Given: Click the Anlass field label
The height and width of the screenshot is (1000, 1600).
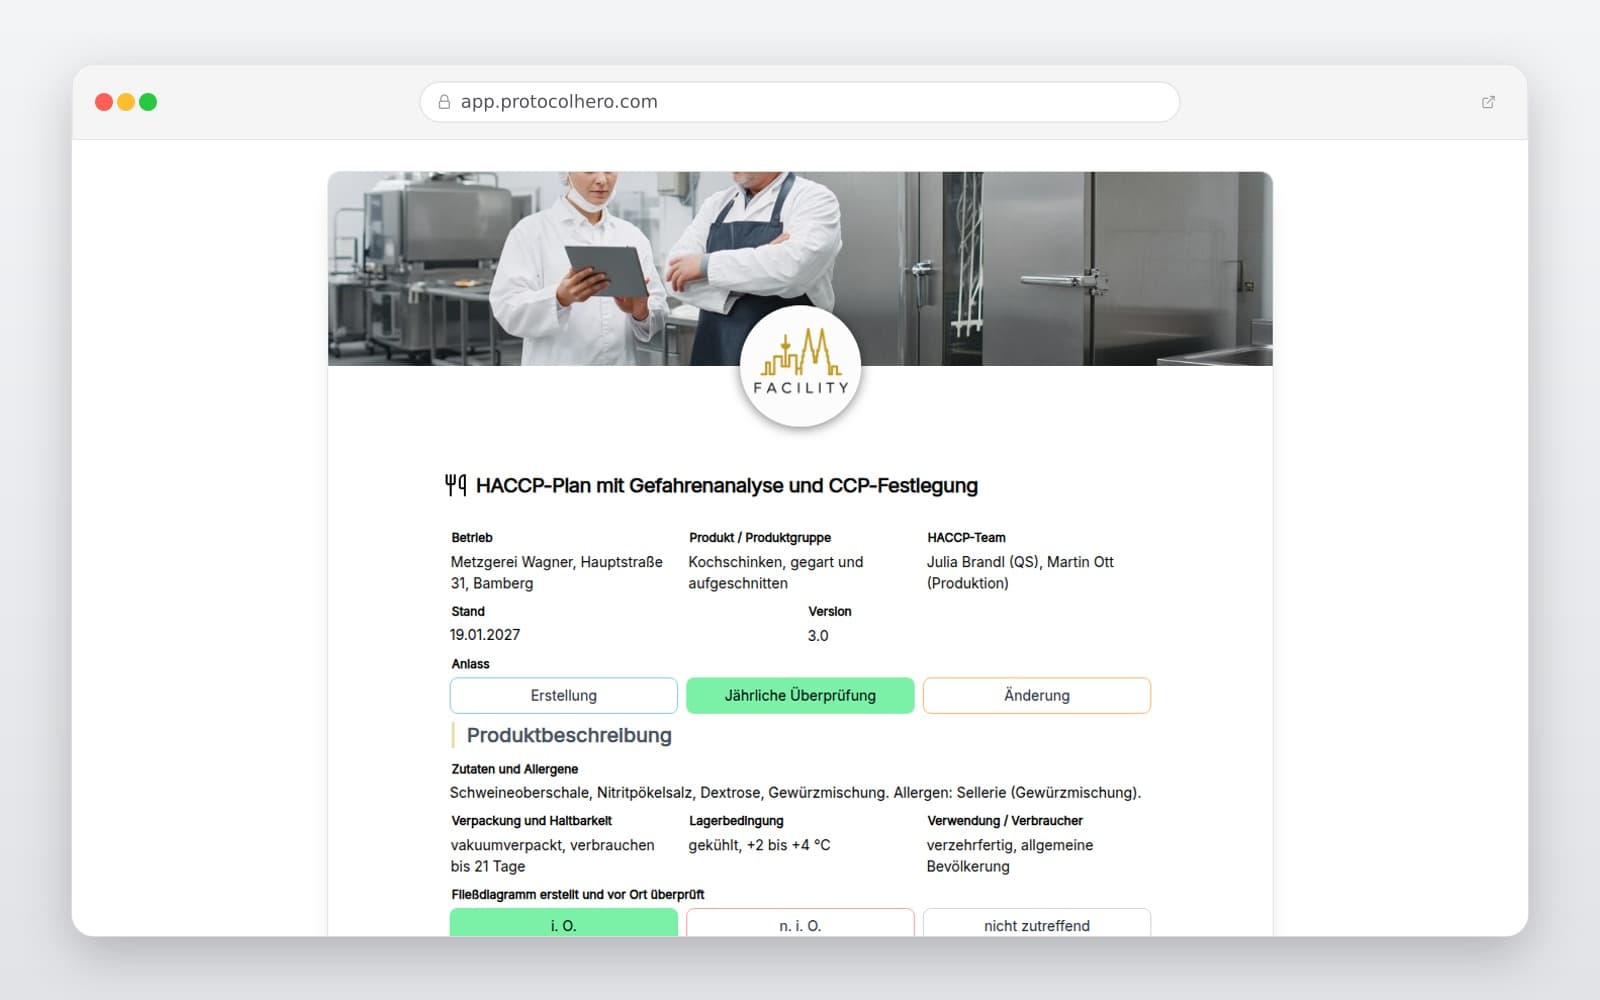Looking at the screenshot, I should (x=471, y=664).
